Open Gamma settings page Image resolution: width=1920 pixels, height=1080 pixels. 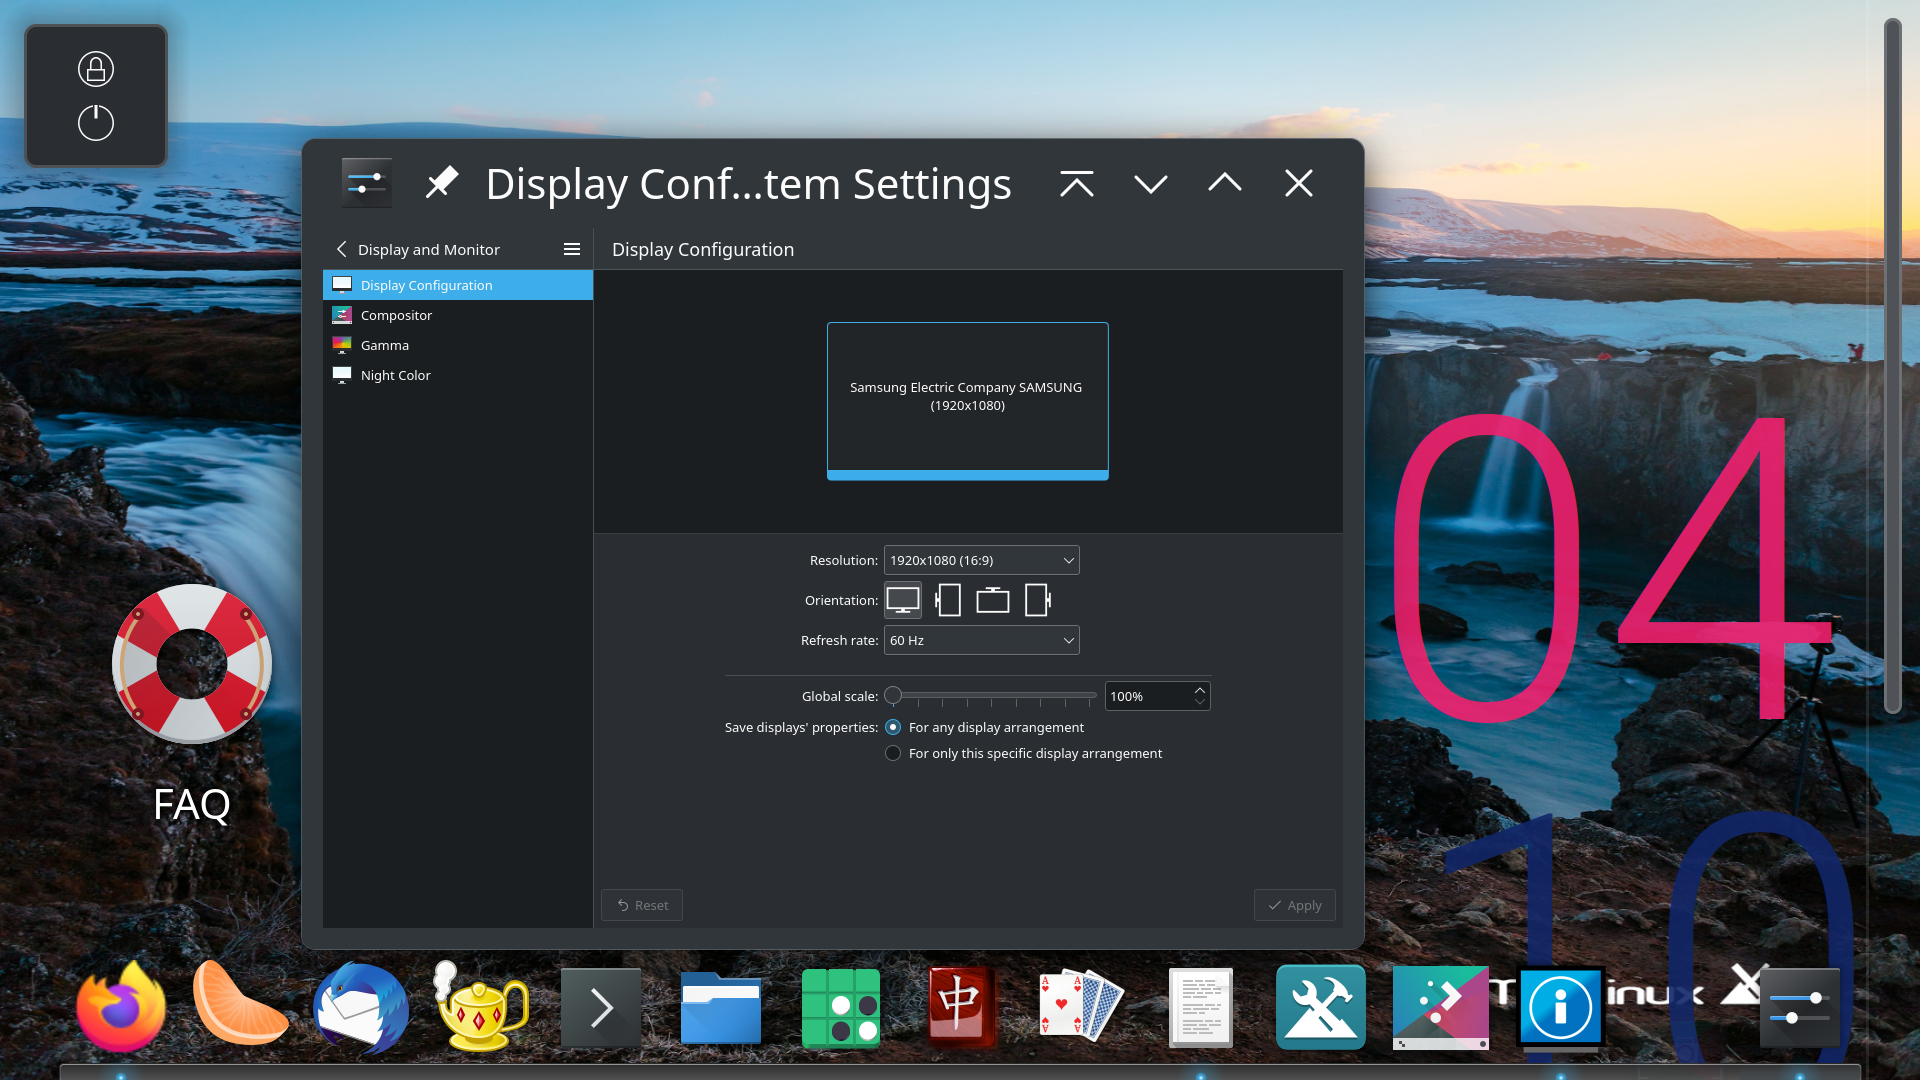tap(458, 345)
